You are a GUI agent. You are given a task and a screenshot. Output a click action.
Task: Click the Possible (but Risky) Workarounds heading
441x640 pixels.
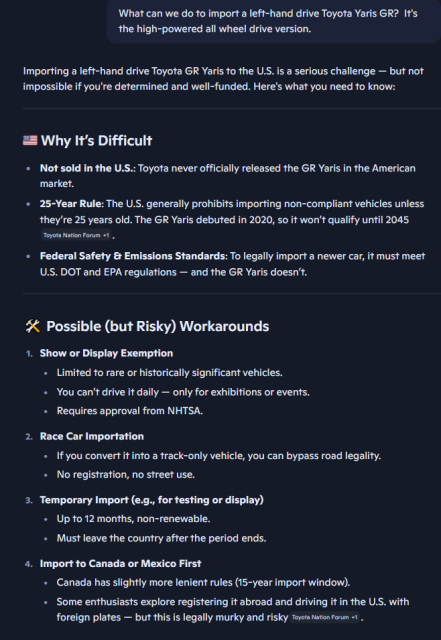pyautogui.click(x=158, y=326)
